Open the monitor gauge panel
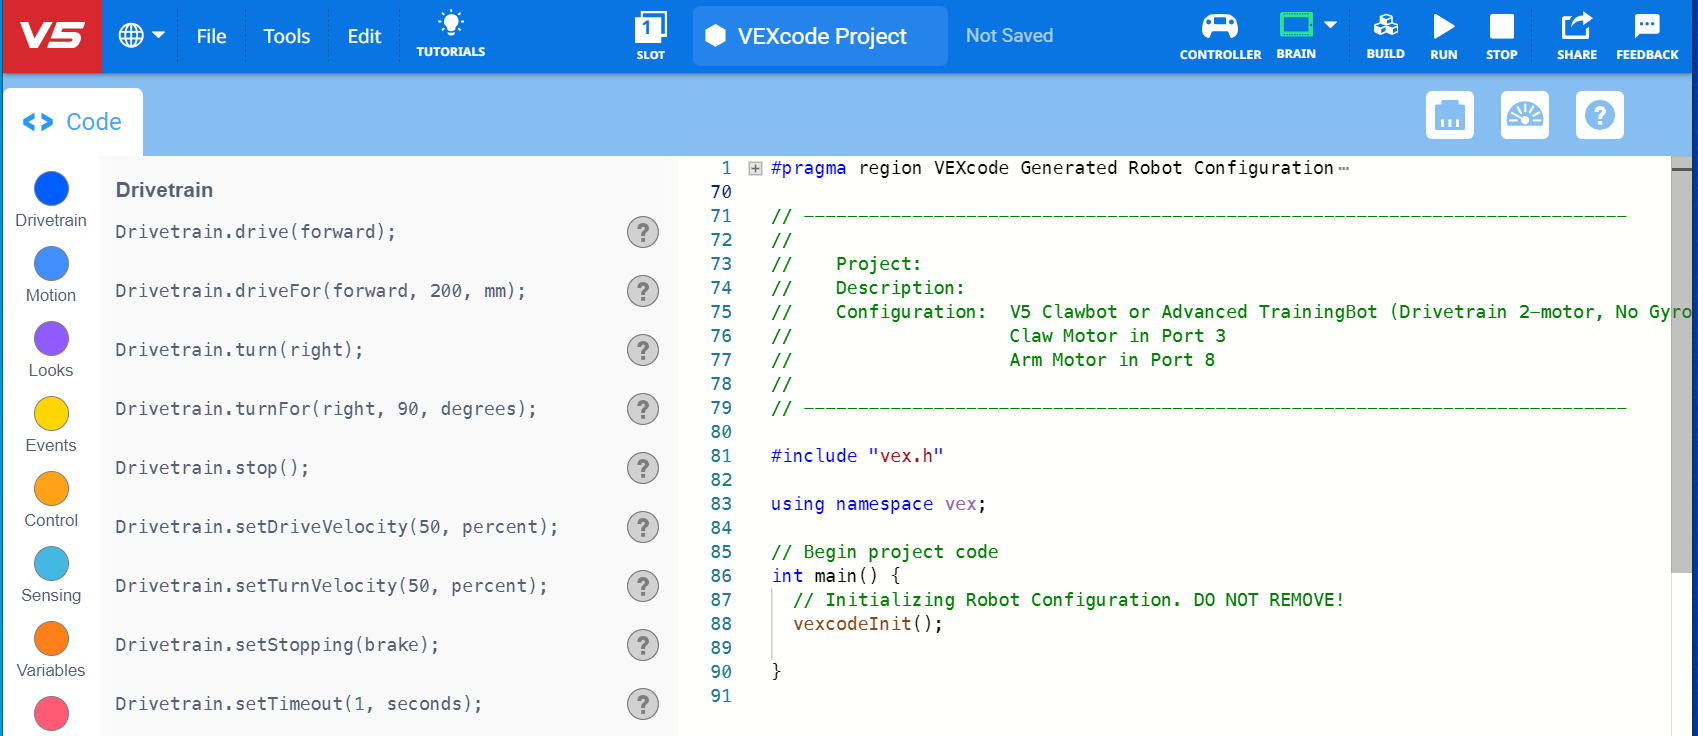This screenshot has height=736, width=1698. click(1524, 116)
